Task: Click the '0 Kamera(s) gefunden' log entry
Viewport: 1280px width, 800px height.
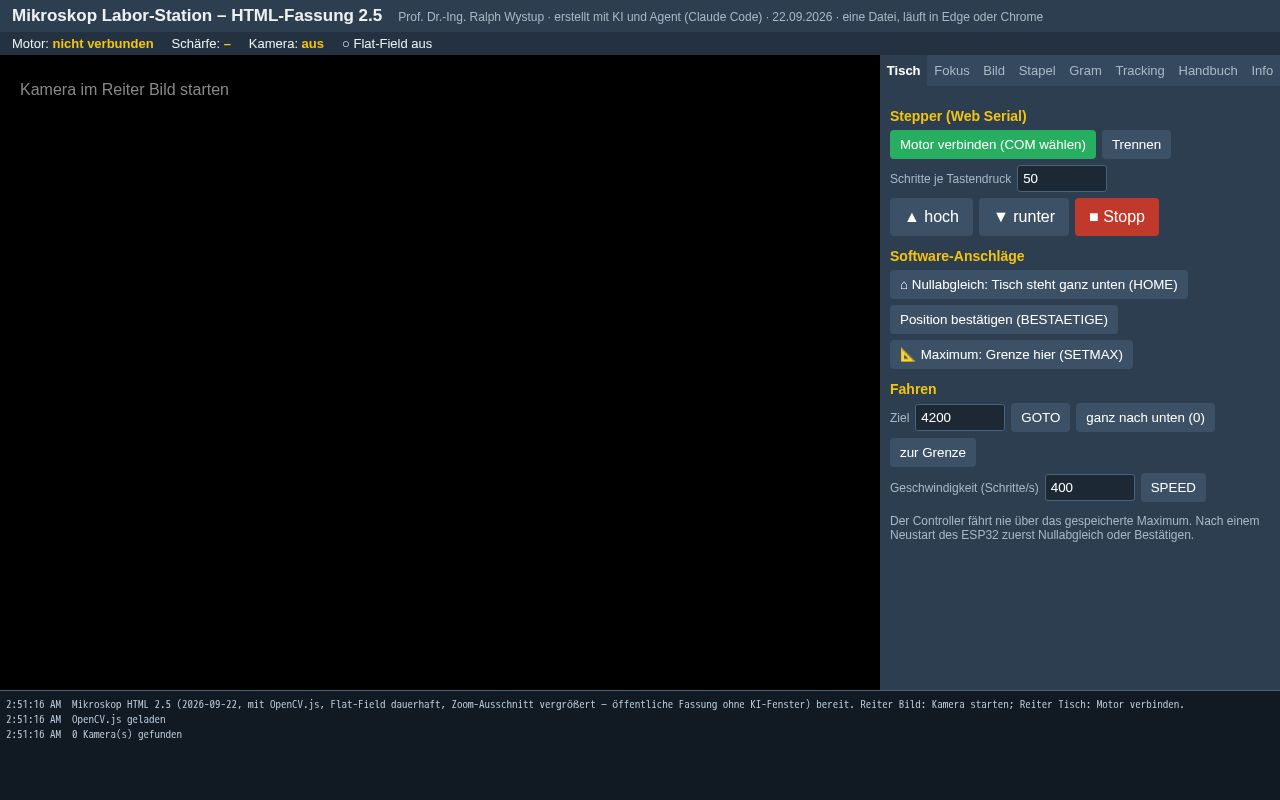Action: click(127, 734)
